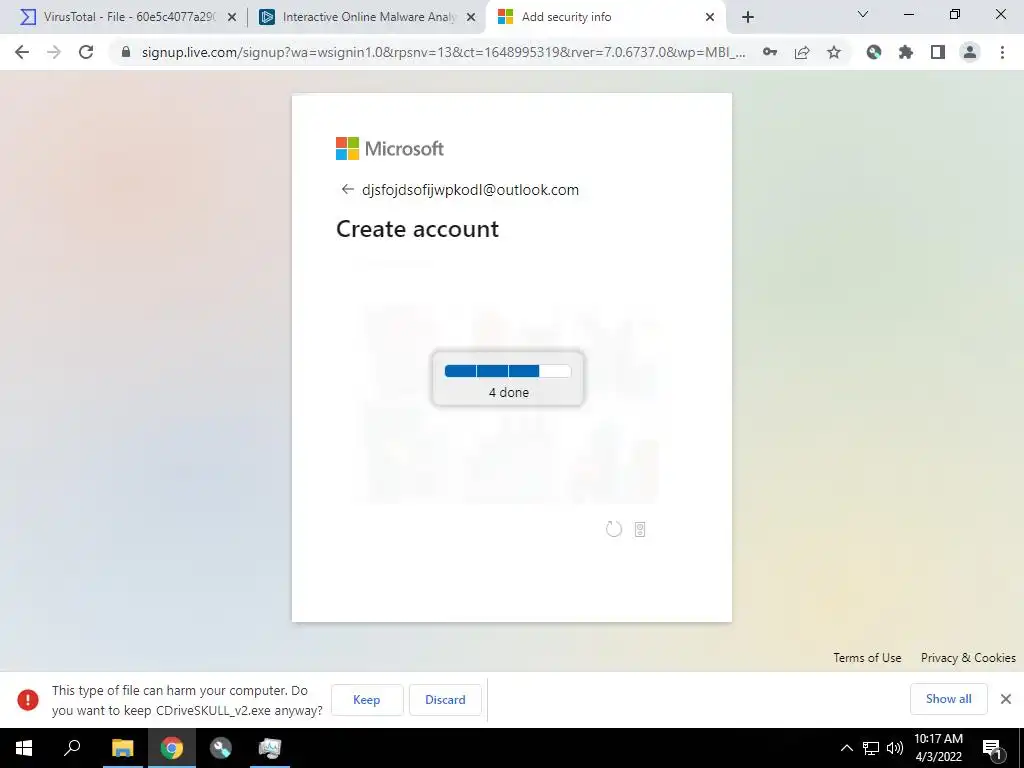Open network status tray icon

[x=871, y=748]
